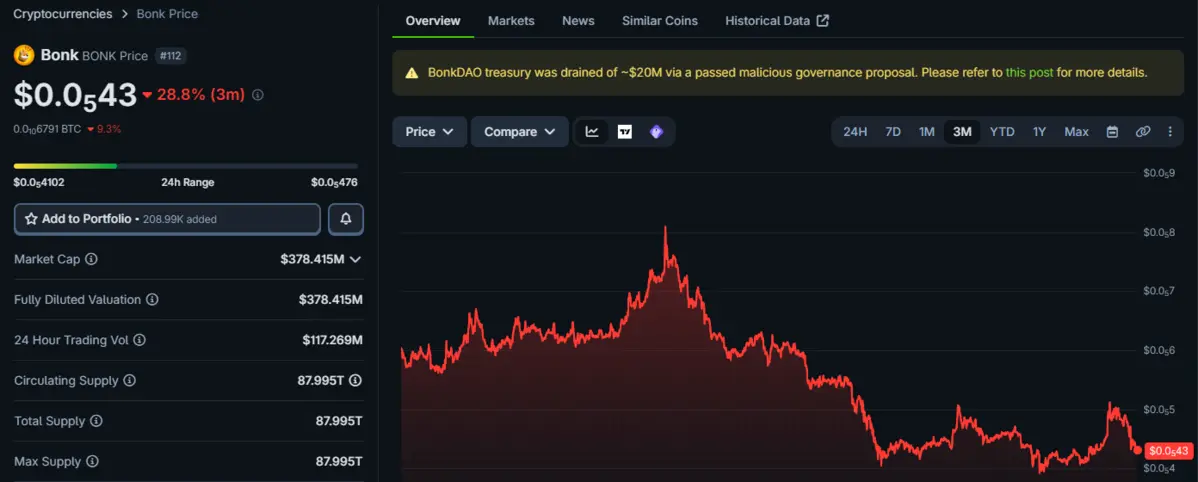This screenshot has height=482, width=1198.
Task: Click the purple diamond chart icon
Action: (656, 131)
